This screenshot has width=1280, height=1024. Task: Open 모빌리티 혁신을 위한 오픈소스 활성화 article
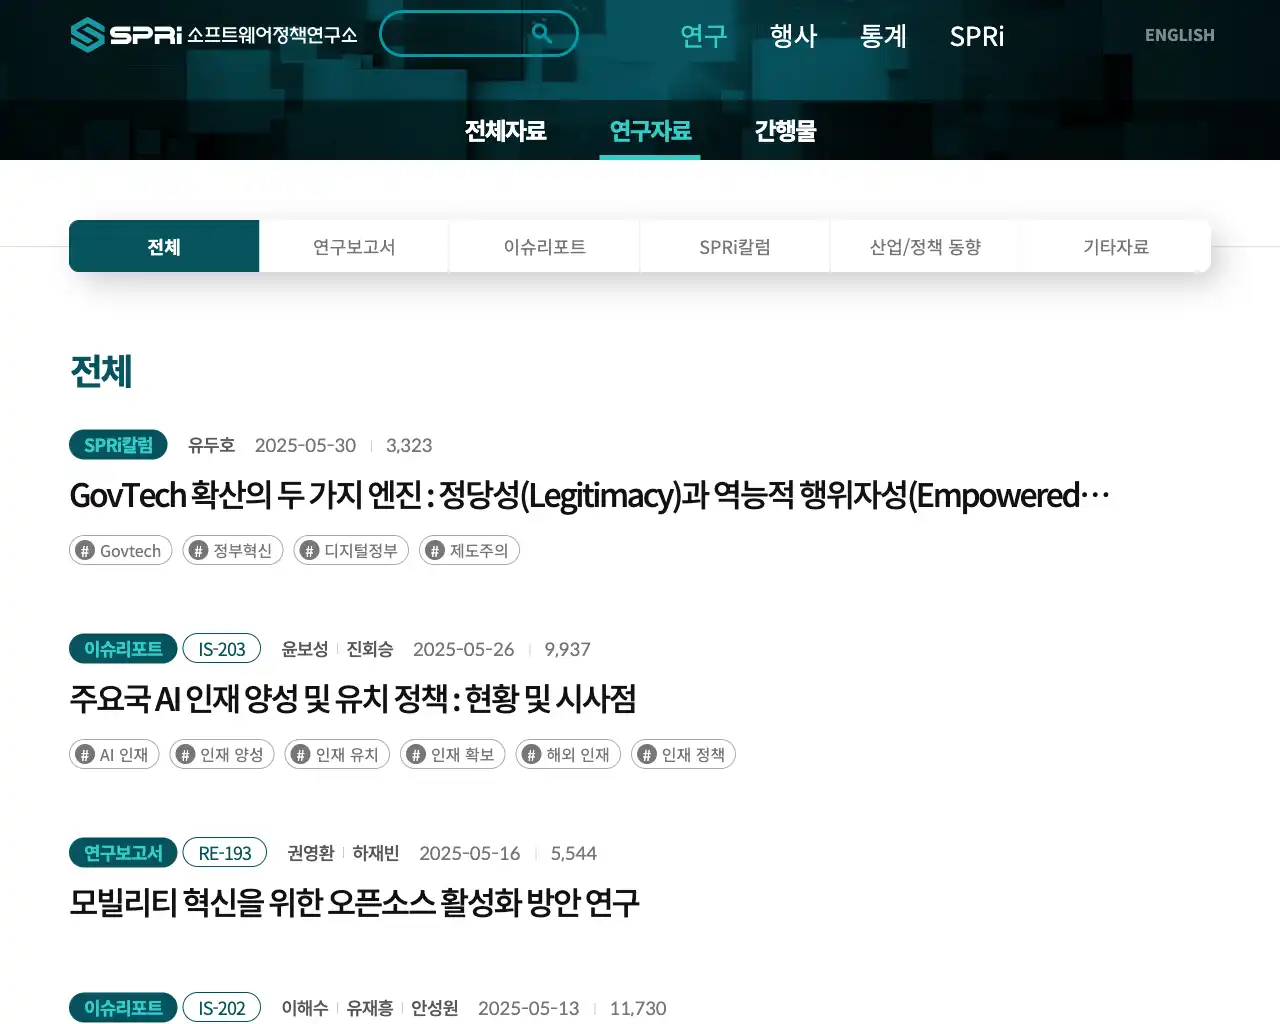[354, 903]
